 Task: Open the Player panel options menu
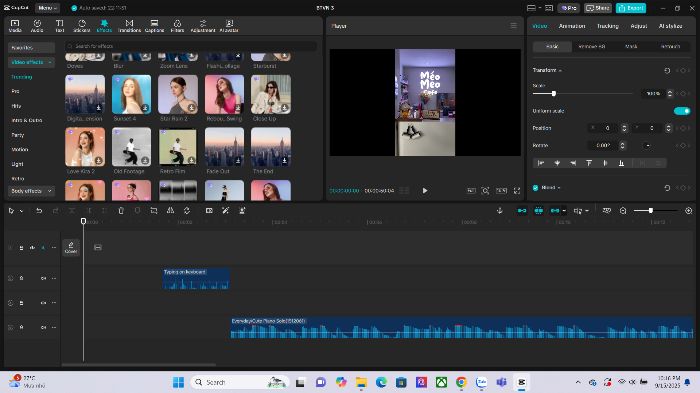click(x=513, y=26)
